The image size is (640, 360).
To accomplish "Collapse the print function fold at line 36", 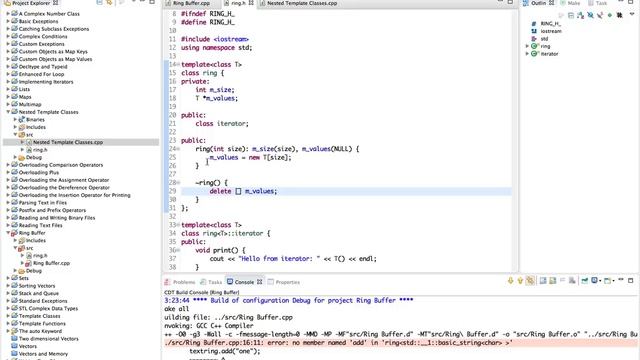I will pos(178,250).
